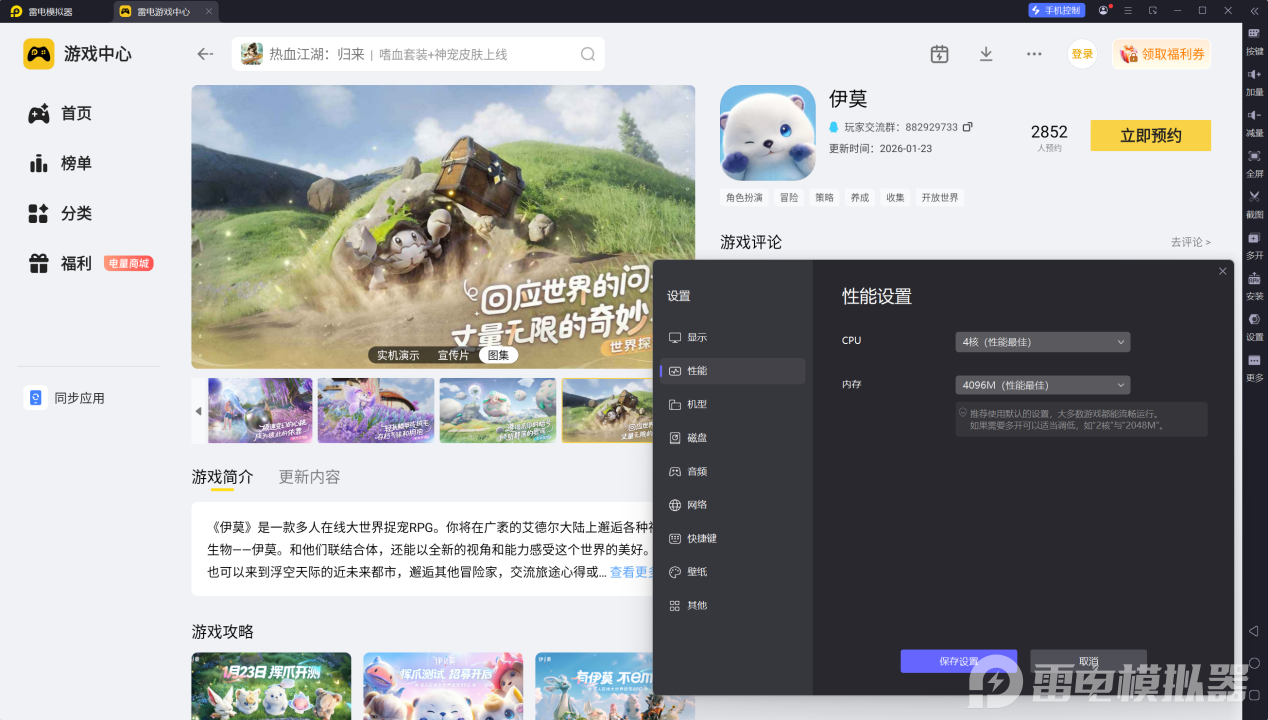Click the 去评论 link

(1190, 242)
